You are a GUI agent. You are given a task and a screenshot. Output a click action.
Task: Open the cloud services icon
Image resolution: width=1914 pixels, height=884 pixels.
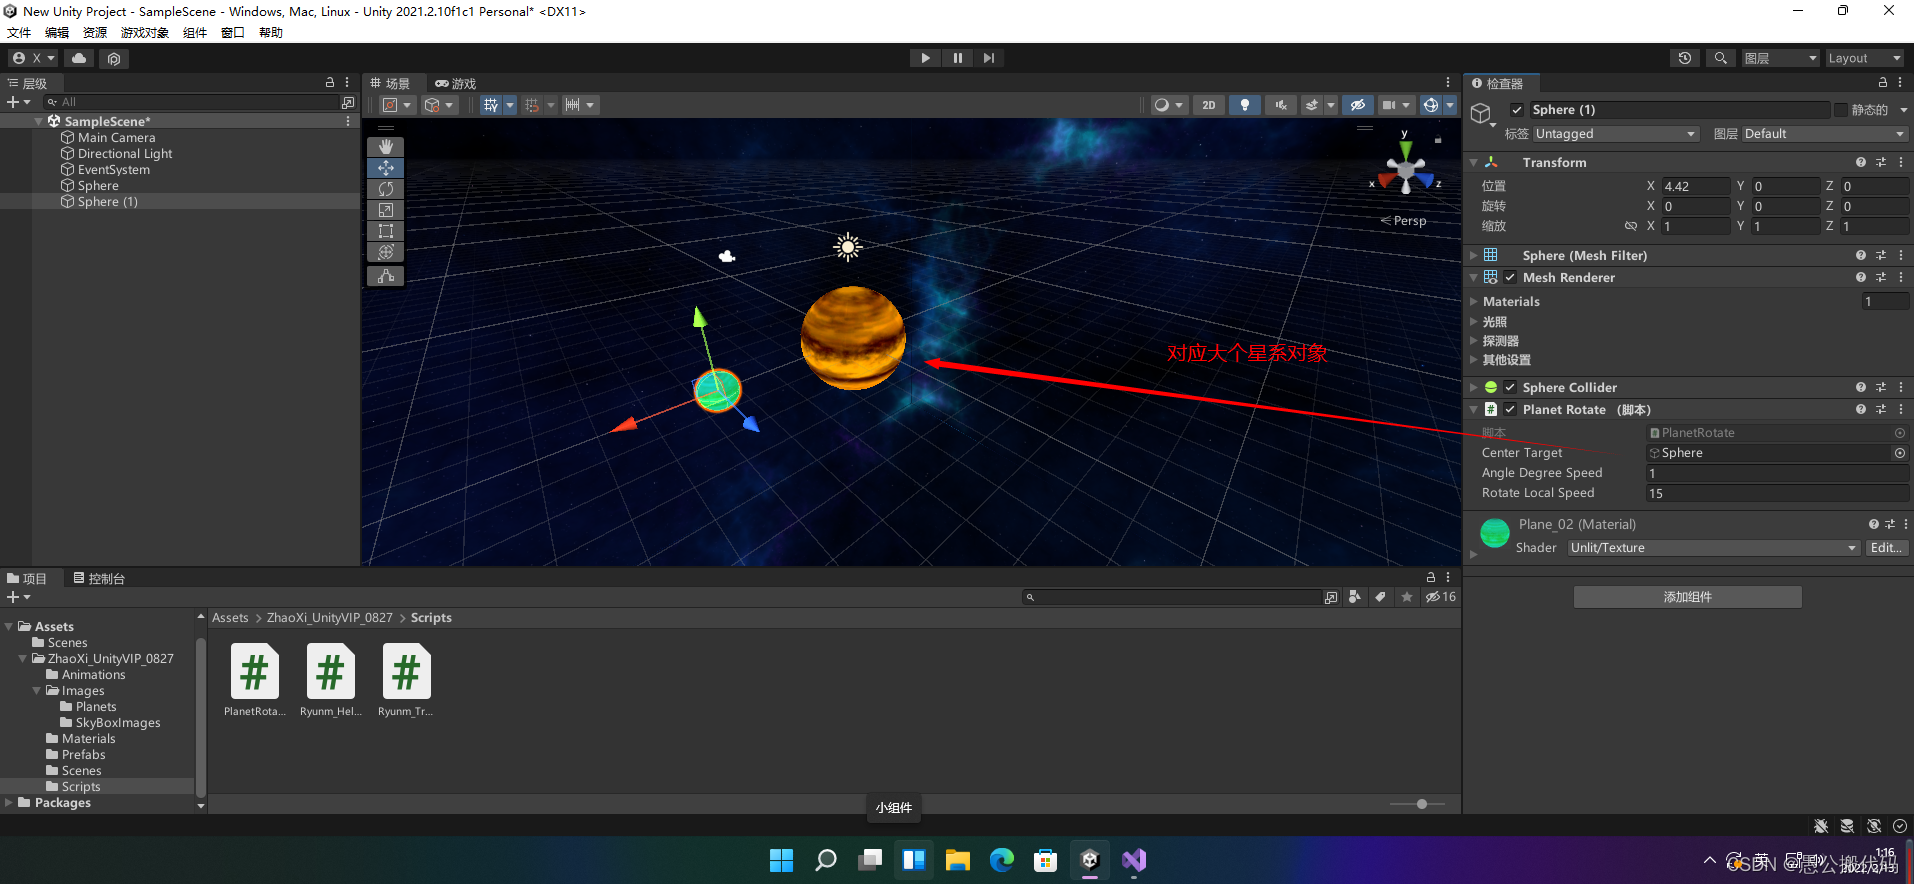79,58
